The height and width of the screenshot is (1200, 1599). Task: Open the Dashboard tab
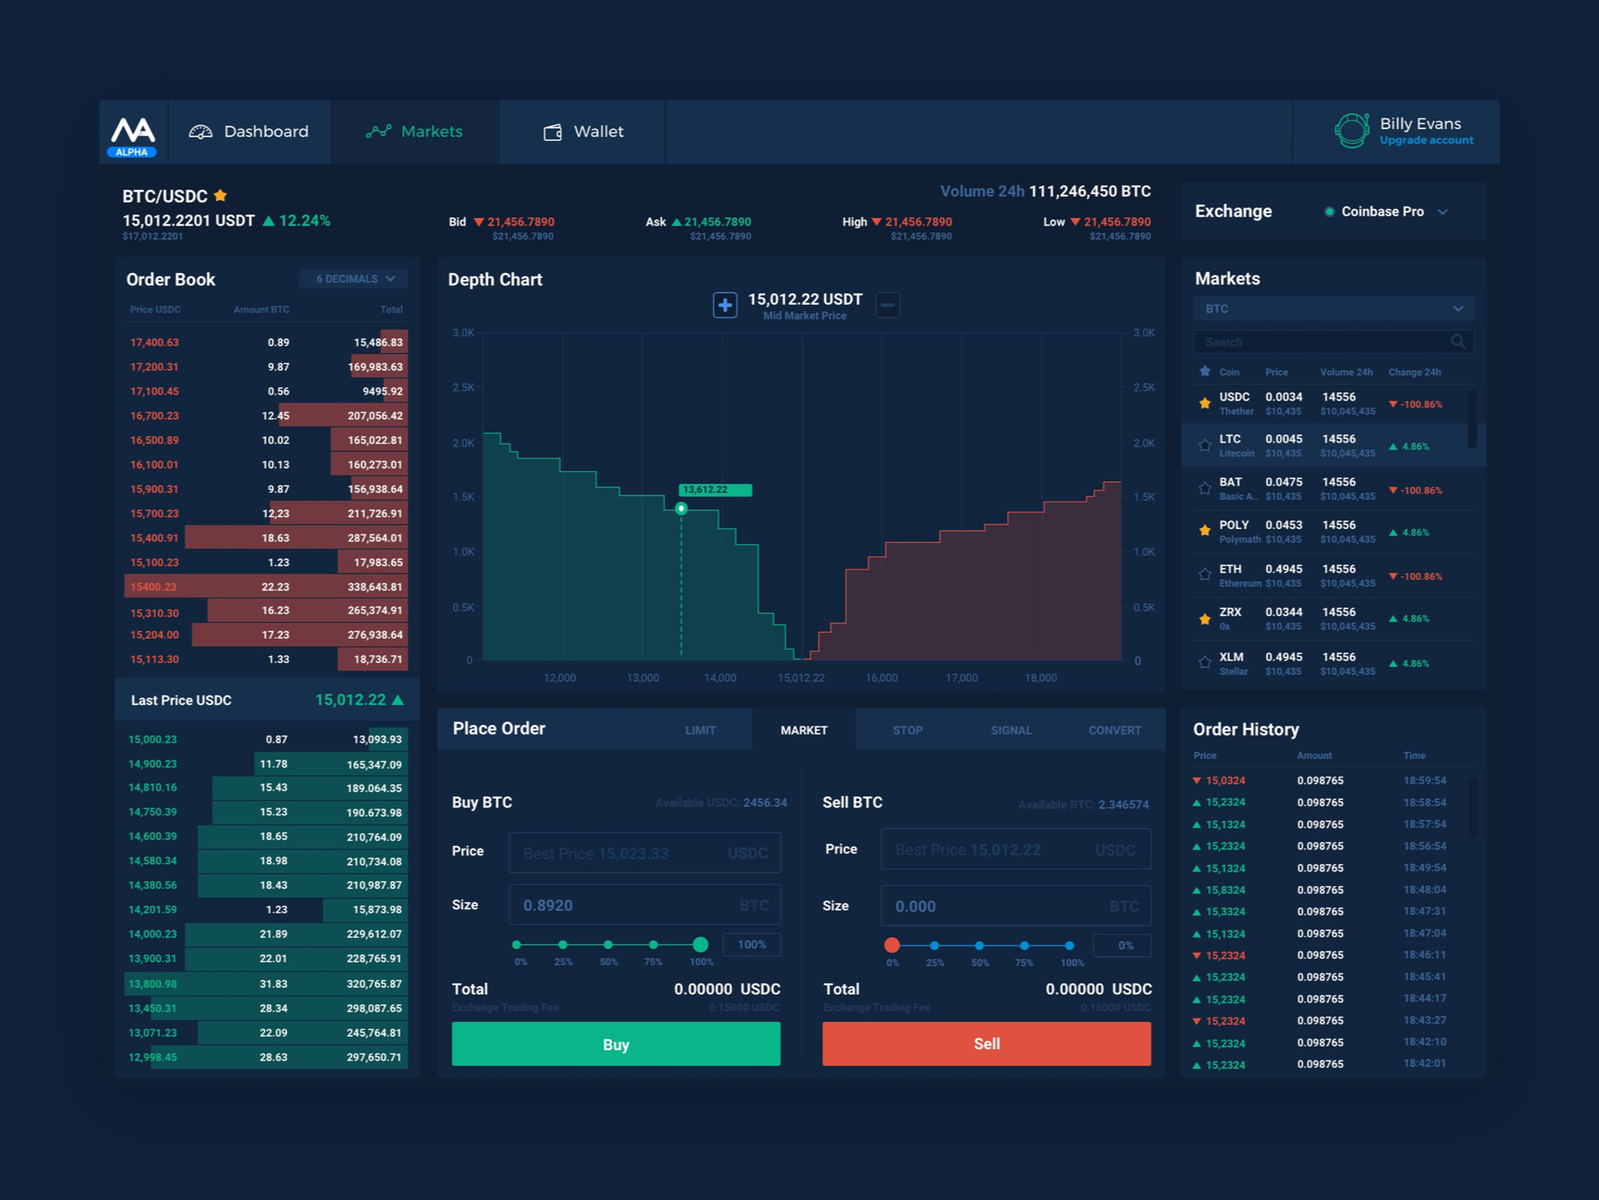249,132
